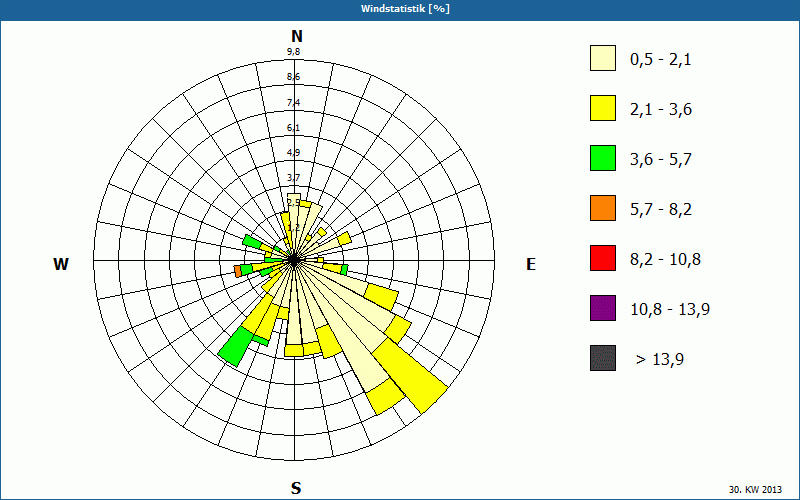This screenshot has height=500, width=800.
Task: Click the 8,6 ring scale value
Action: (293, 77)
